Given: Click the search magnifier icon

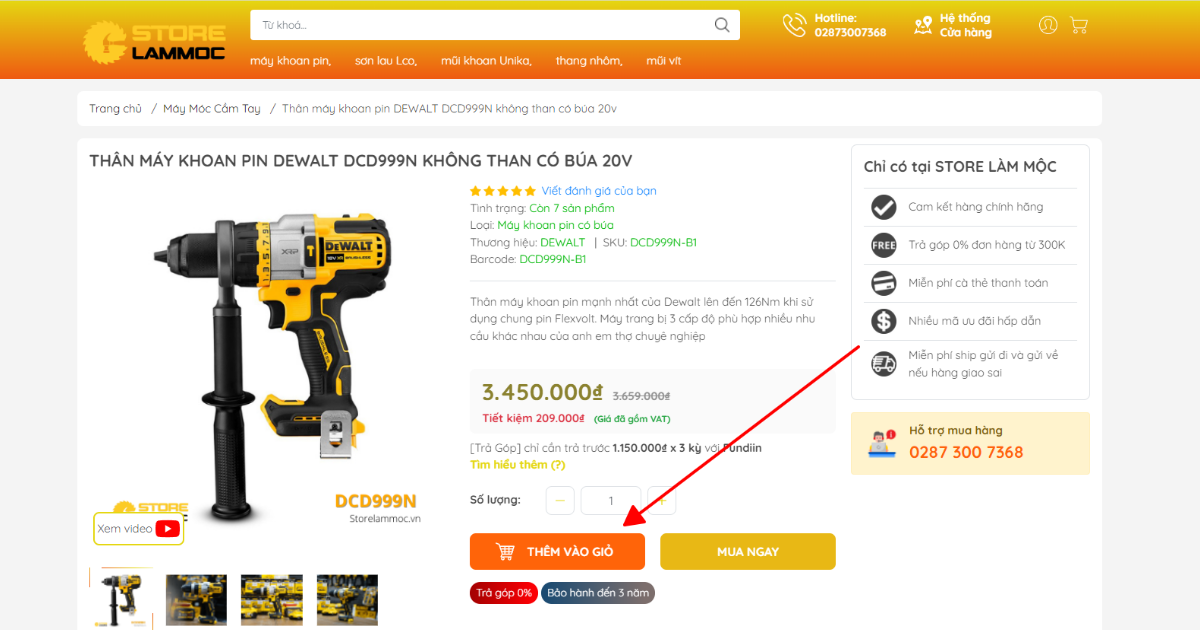Looking at the screenshot, I should point(722,25).
